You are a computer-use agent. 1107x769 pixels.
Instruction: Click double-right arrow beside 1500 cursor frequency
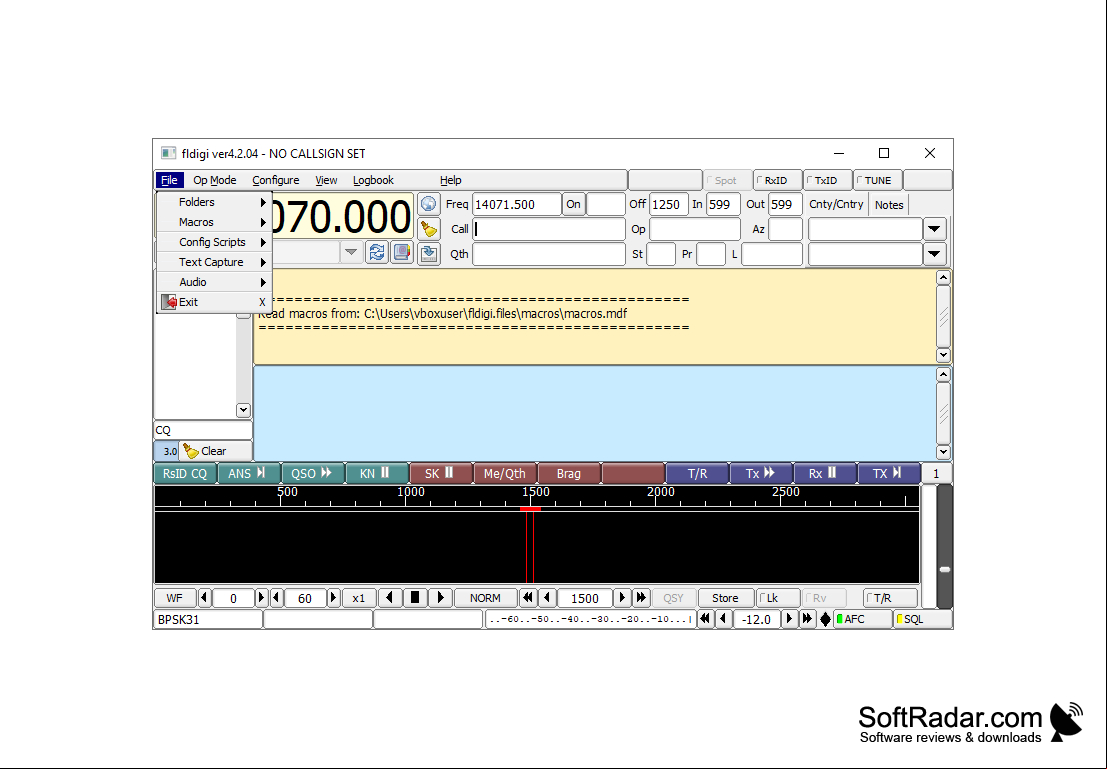coord(640,597)
